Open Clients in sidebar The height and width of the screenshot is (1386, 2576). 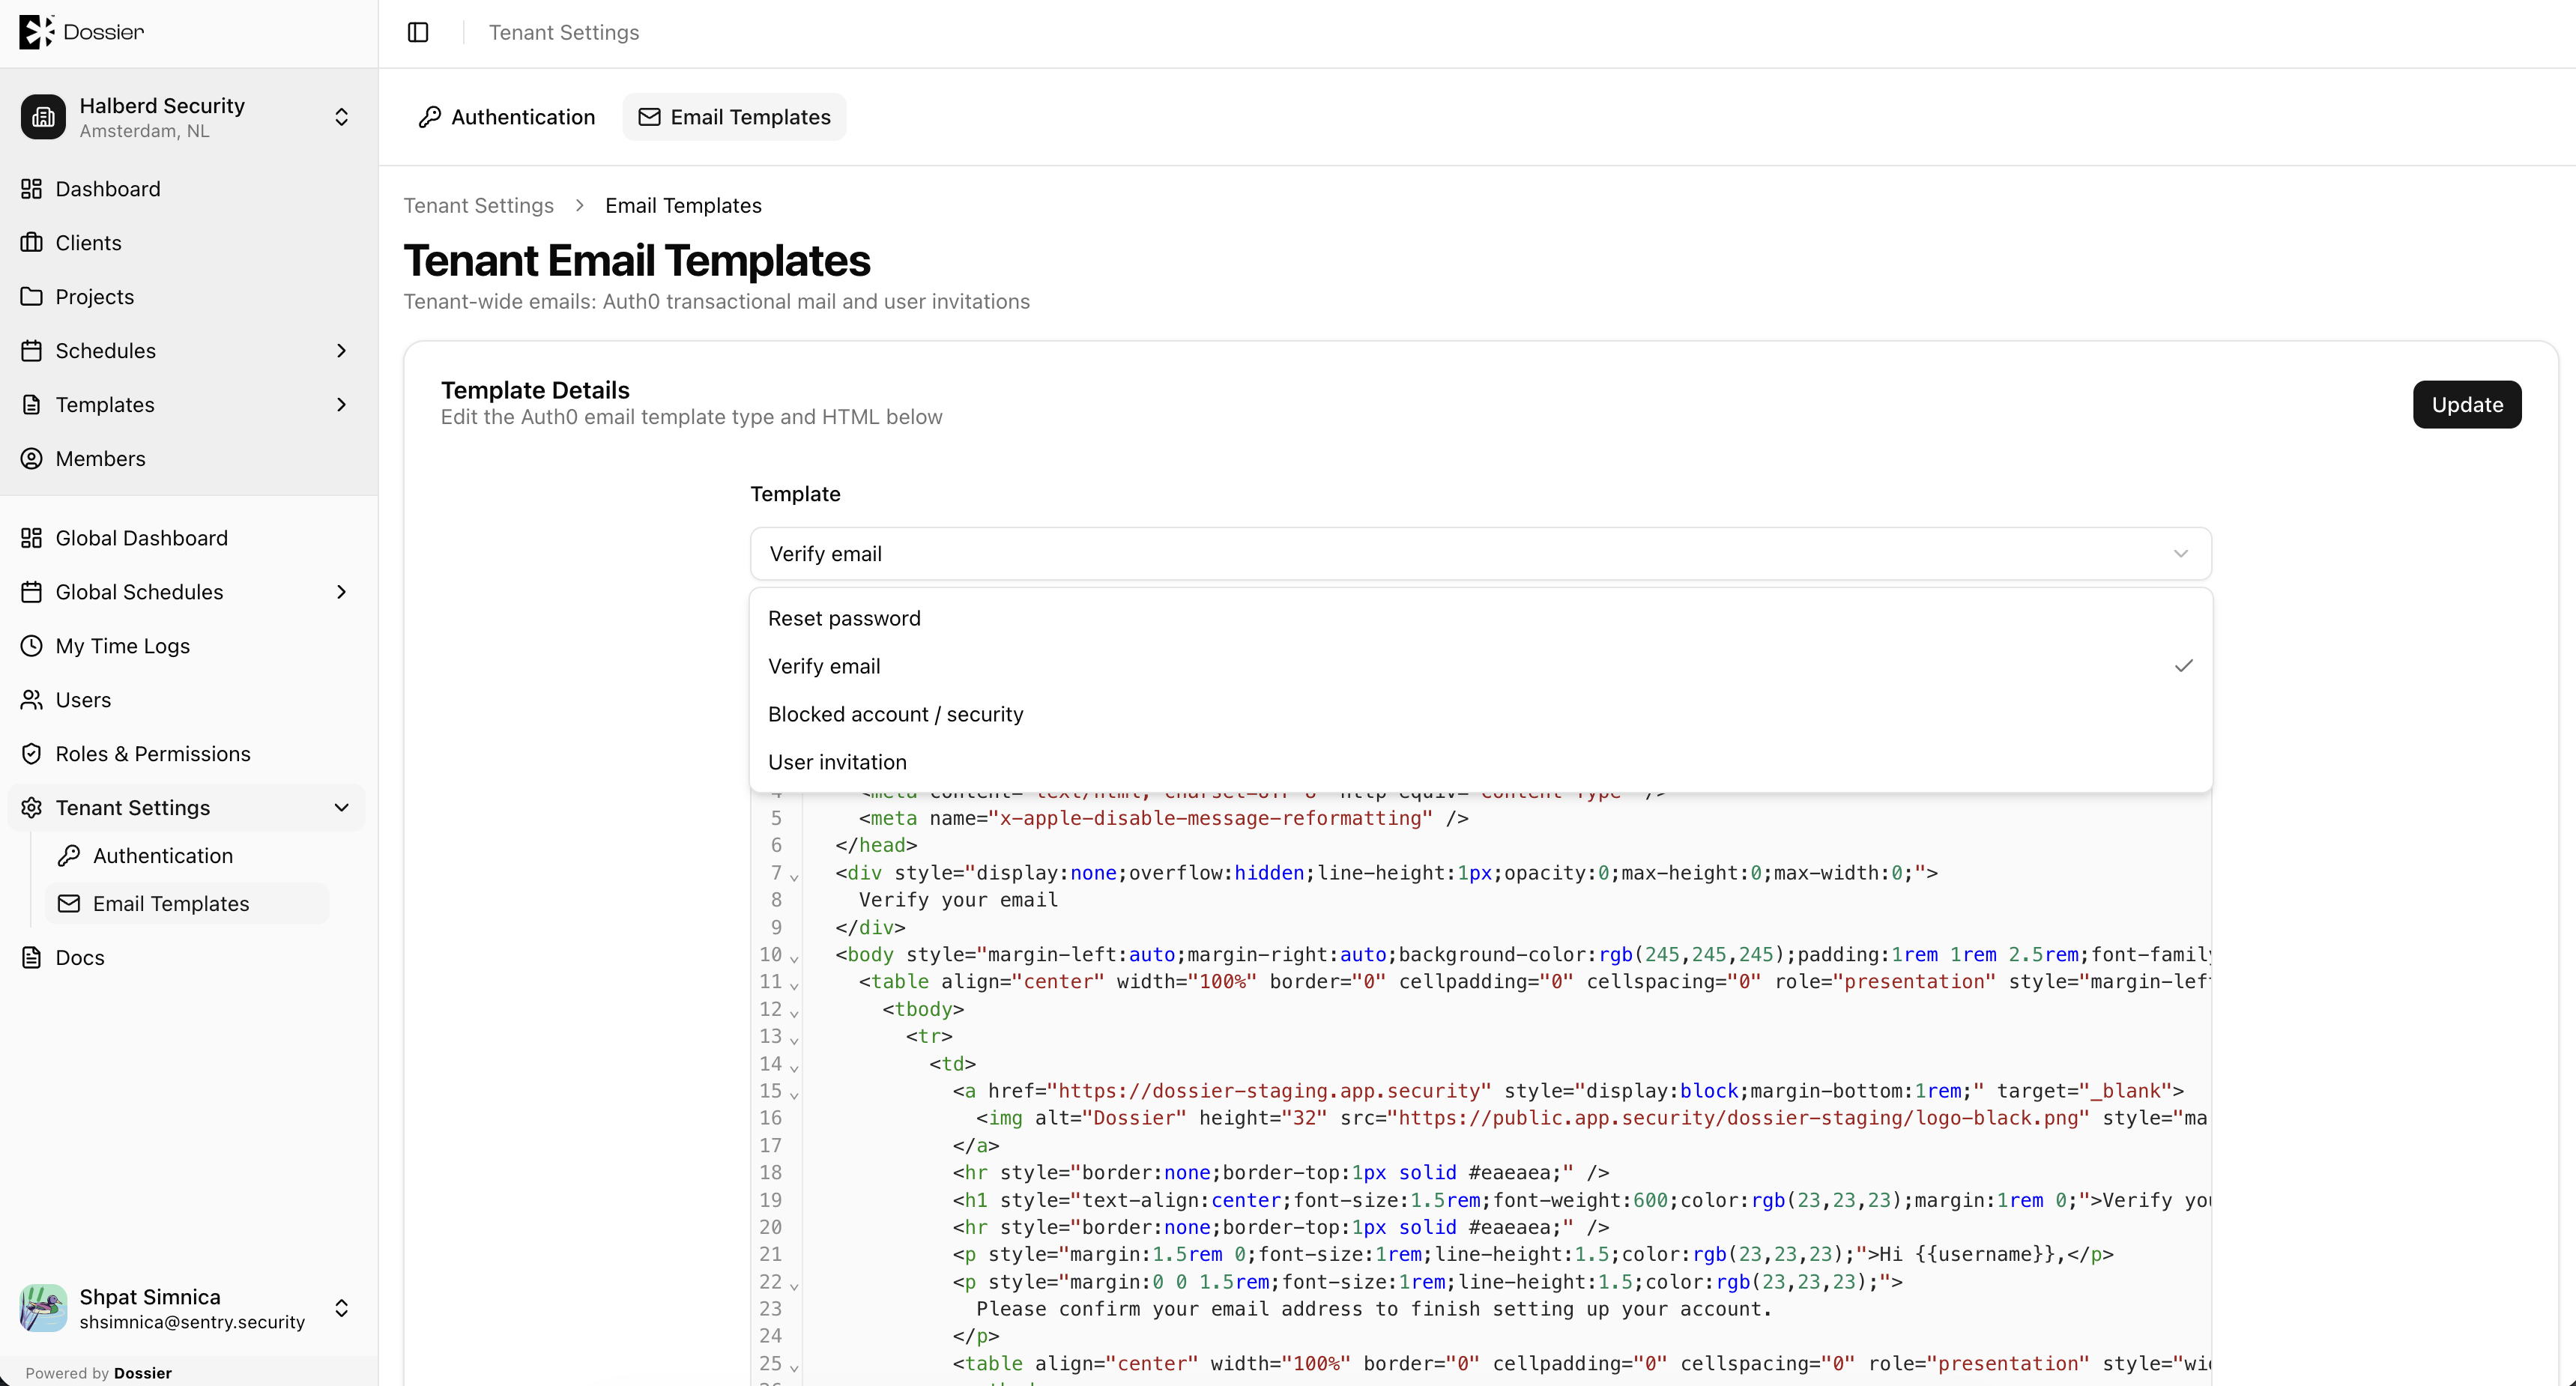(189, 243)
